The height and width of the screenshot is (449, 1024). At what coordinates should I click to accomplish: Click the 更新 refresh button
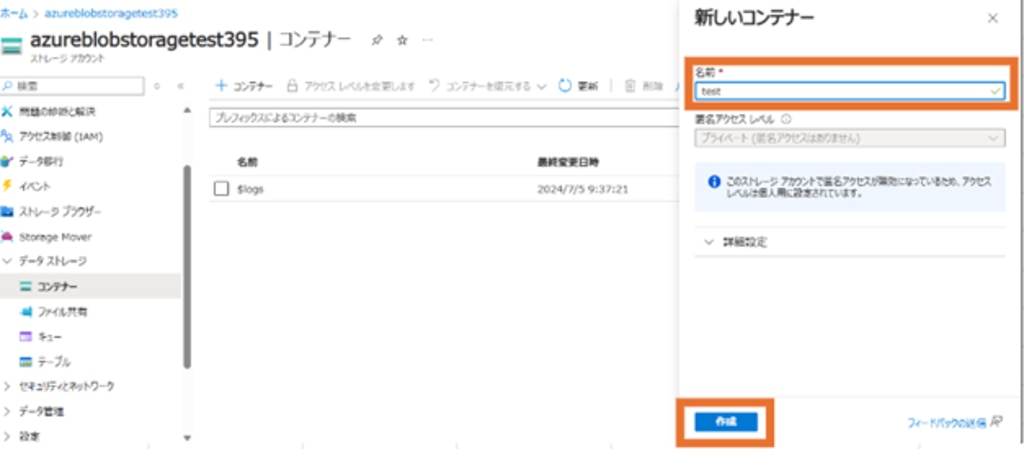click(x=578, y=85)
